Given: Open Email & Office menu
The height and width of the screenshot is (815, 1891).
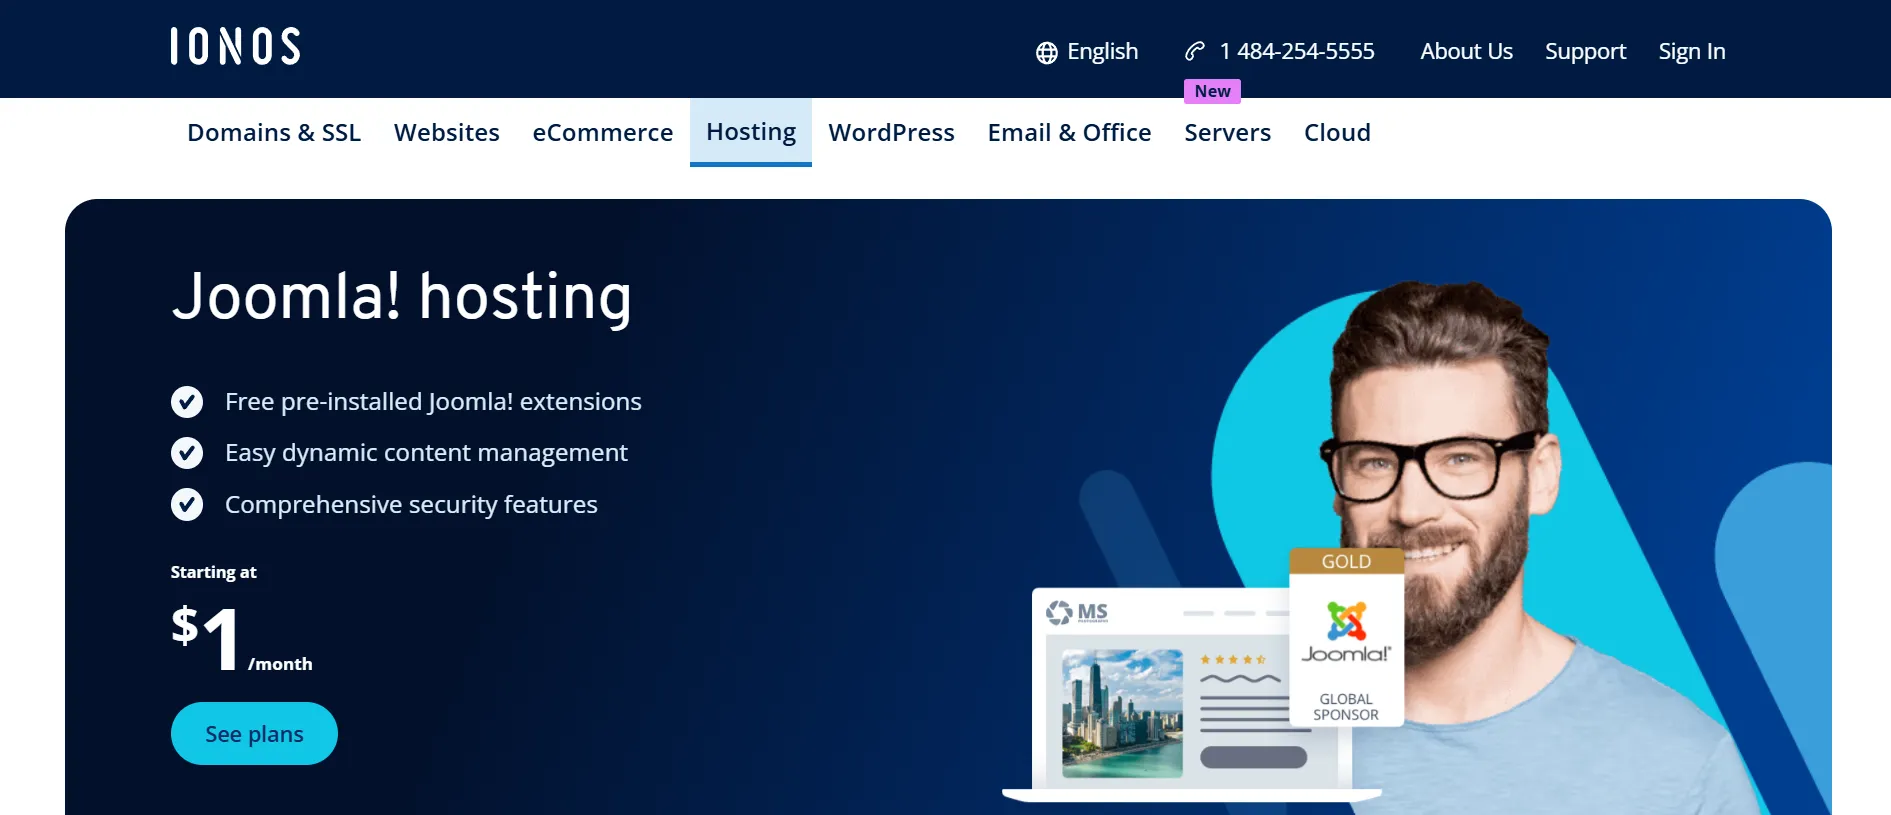Looking at the screenshot, I should tap(1069, 133).
